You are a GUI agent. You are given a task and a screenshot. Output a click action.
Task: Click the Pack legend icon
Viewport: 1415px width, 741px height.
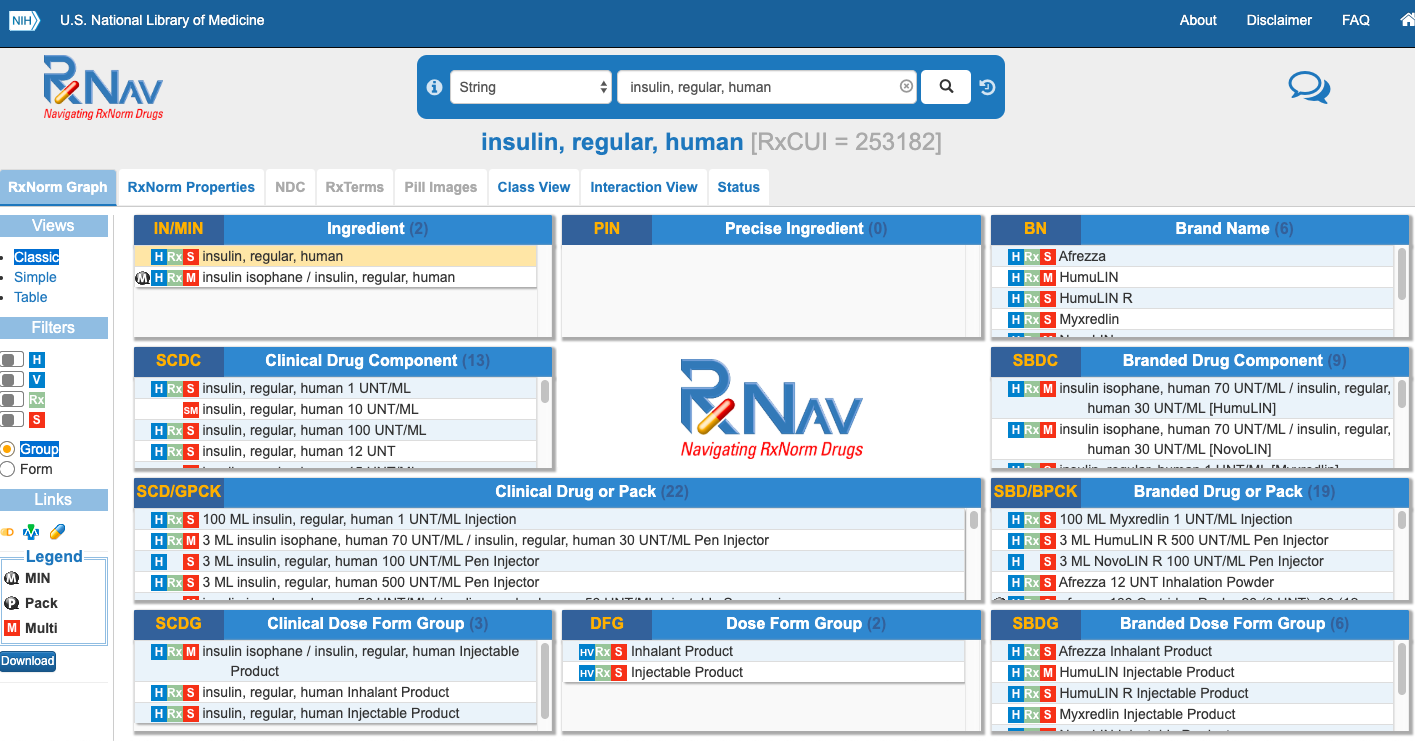[x=12, y=603]
